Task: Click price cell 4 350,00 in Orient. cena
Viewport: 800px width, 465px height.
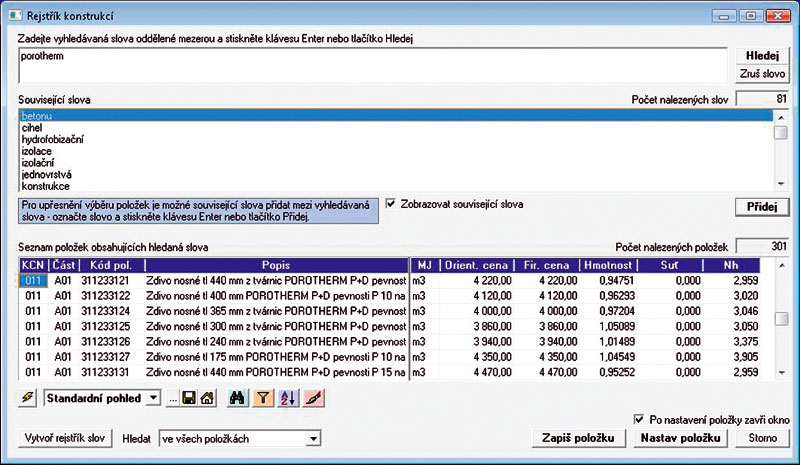Action: (492, 357)
